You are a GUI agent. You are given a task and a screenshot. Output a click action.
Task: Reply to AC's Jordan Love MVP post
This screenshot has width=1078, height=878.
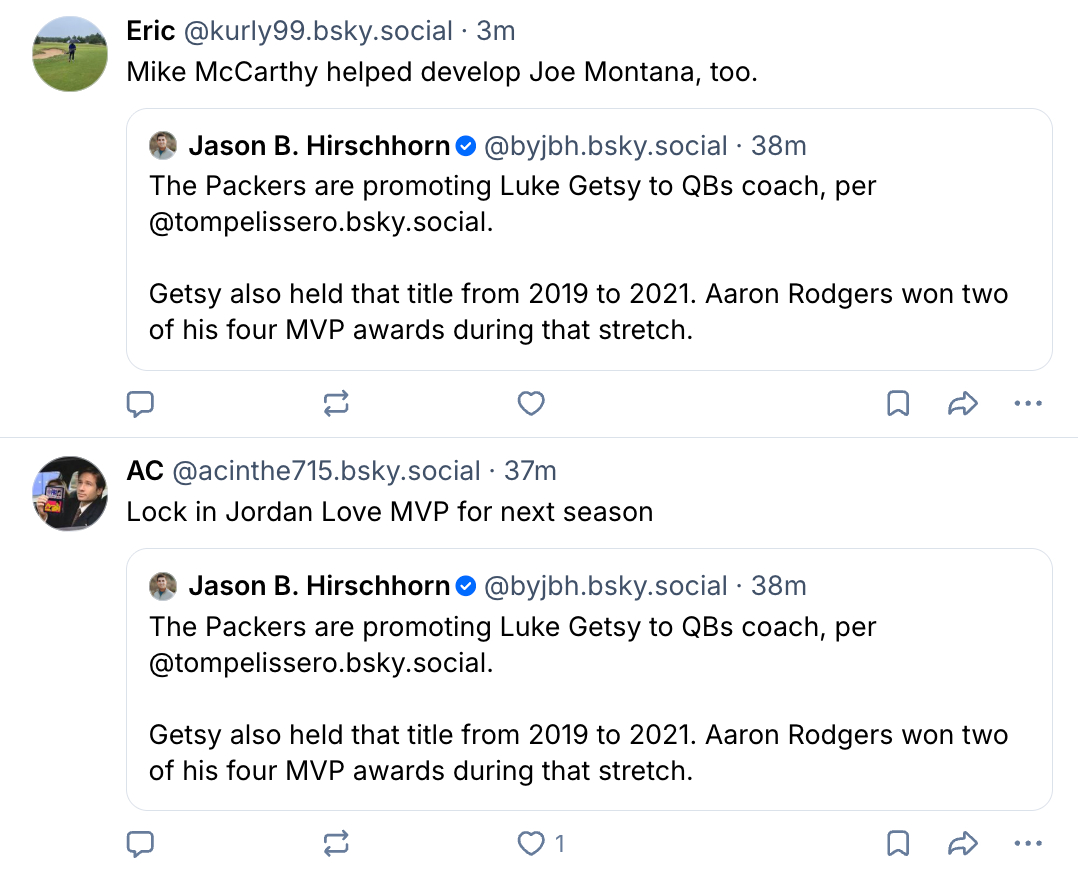pos(141,844)
